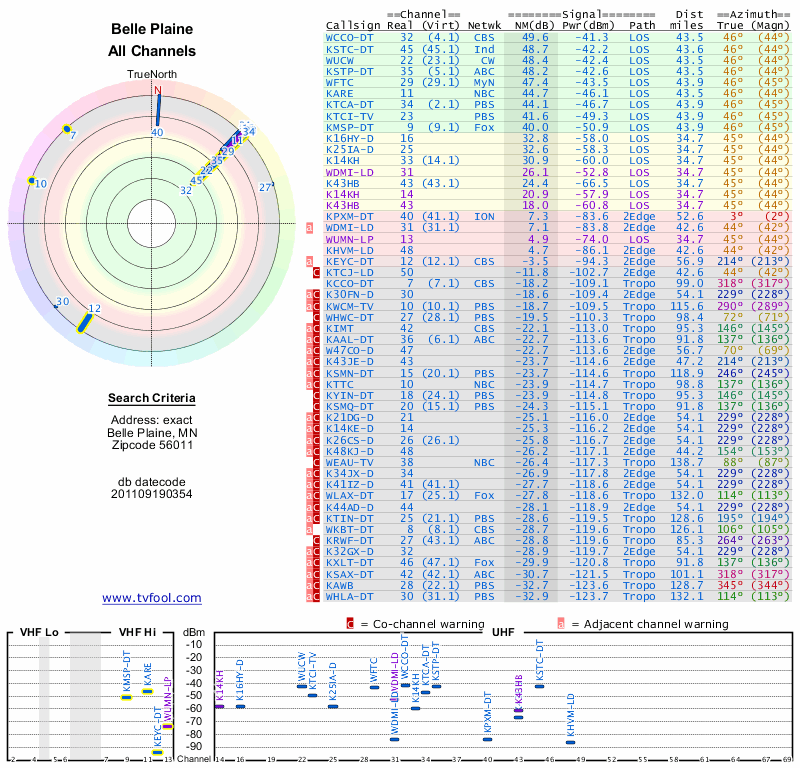
Task: Select the channel 30 dot on radar
Action: coord(70,307)
